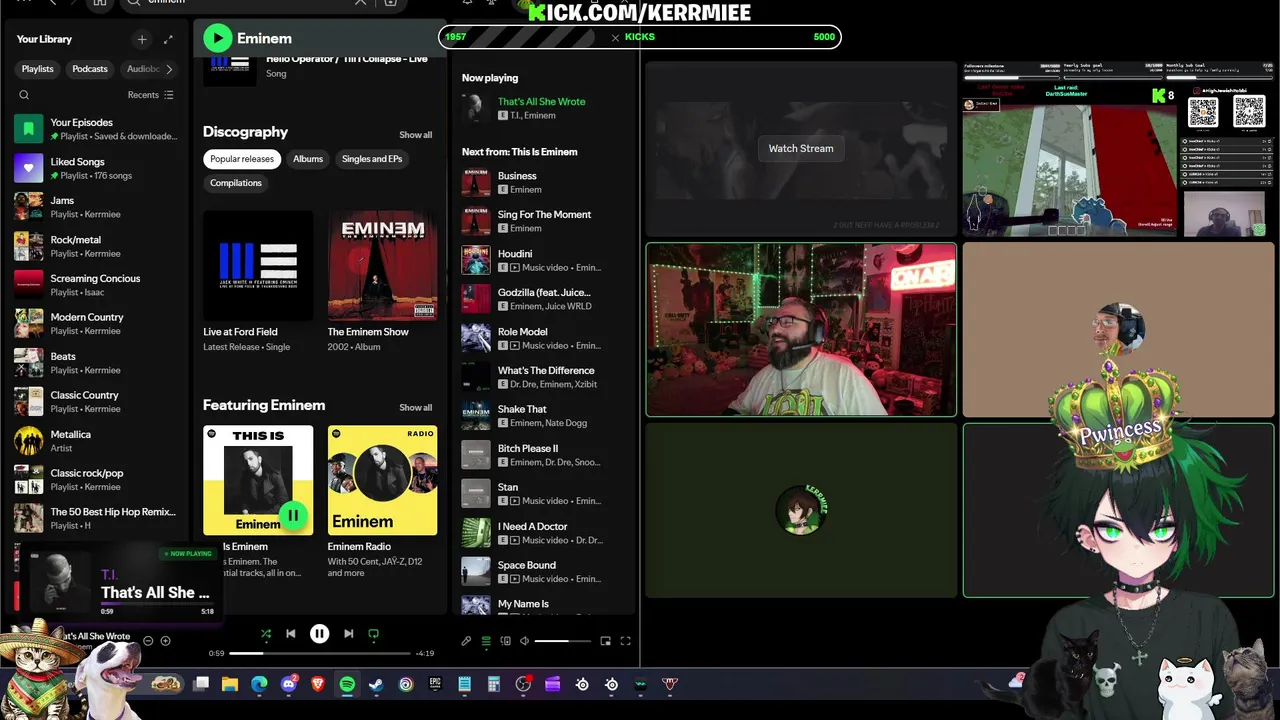Open Live at Ford Field album cover
The height and width of the screenshot is (720, 1280).
[258, 265]
